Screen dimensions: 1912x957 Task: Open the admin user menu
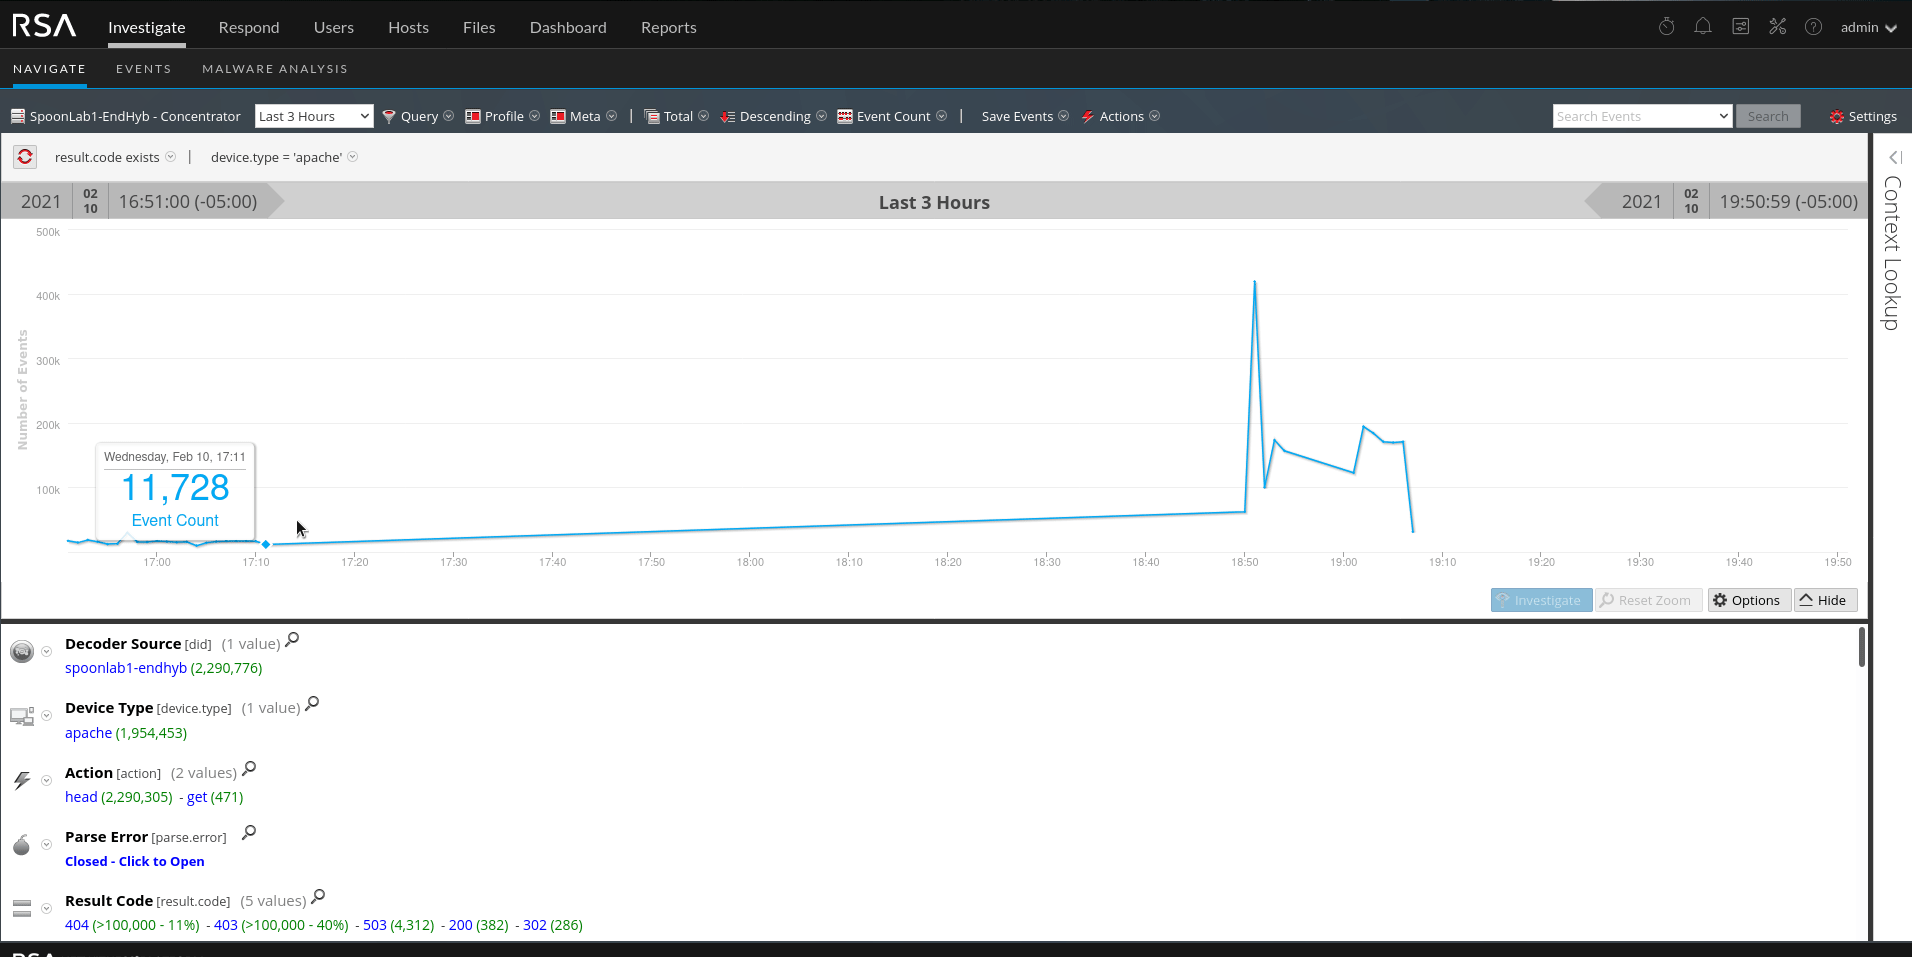coord(1868,27)
